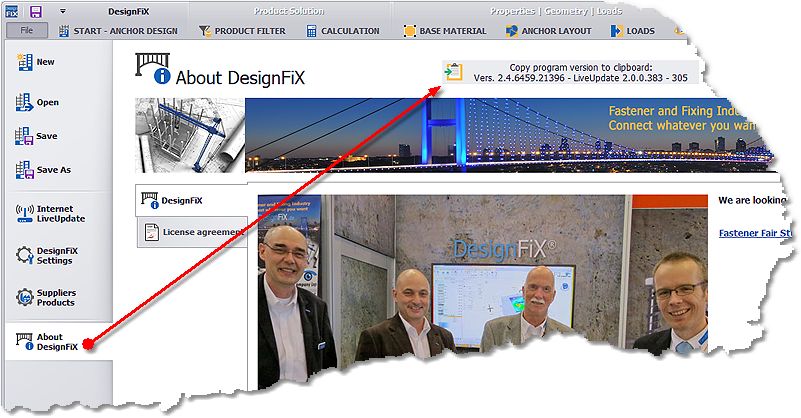Image resolution: width=801 pixels, height=418 pixels.
Task: Choose Suppliers Products text in sidebar
Action: click(56, 297)
